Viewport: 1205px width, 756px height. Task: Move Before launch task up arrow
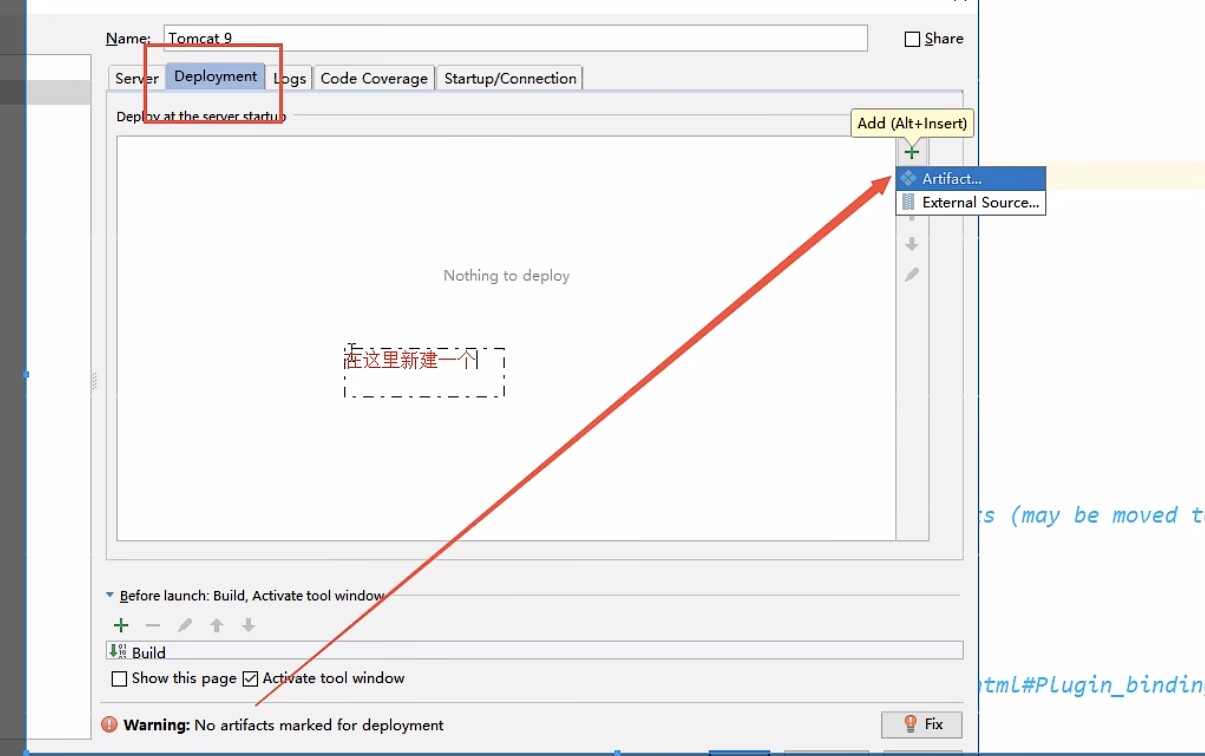tap(217, 625)
